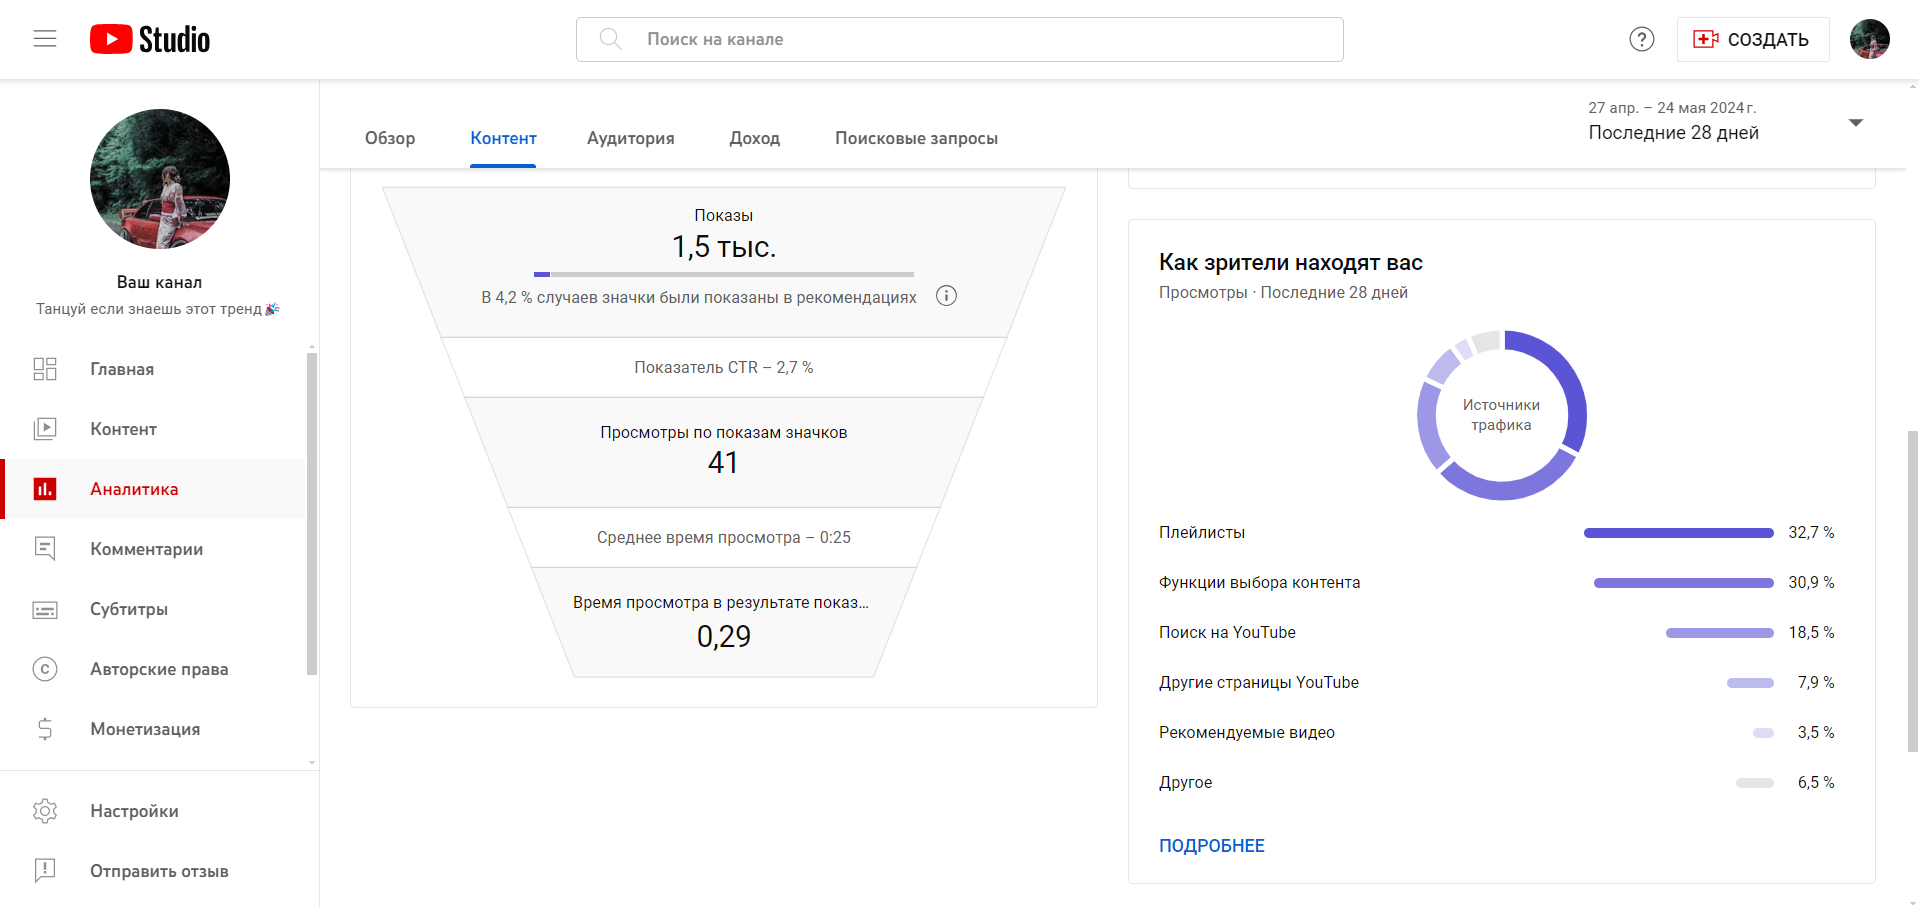Viewport: 1919px width, 907px height.
Task: Click the channel search input field
Action: pyautogui.click(x=960, y=39)
